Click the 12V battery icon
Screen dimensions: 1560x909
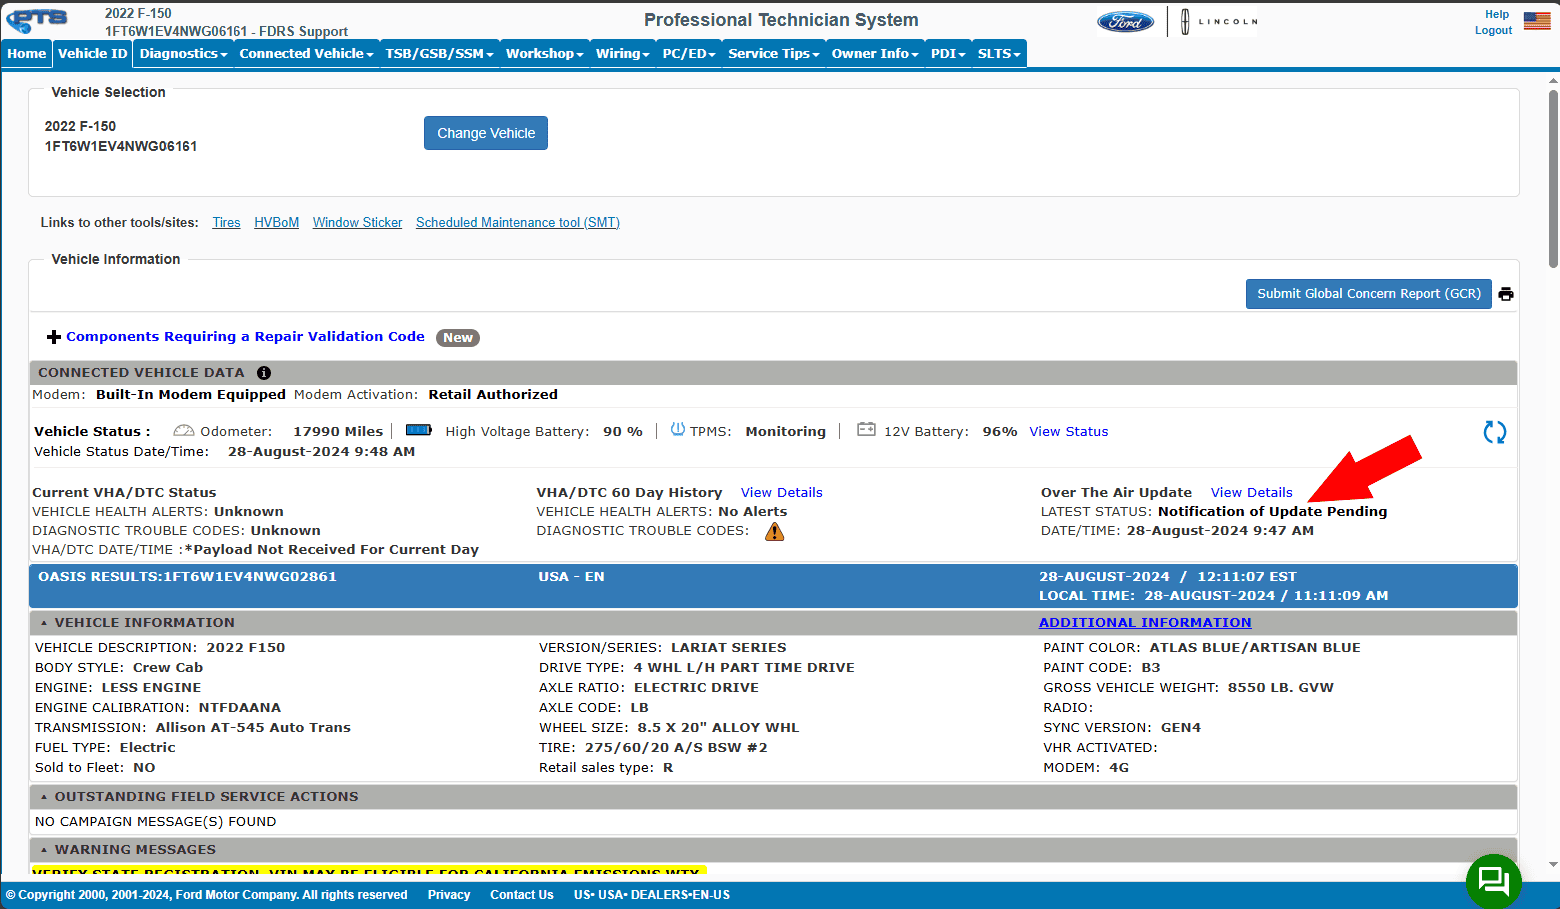(866, 430)
